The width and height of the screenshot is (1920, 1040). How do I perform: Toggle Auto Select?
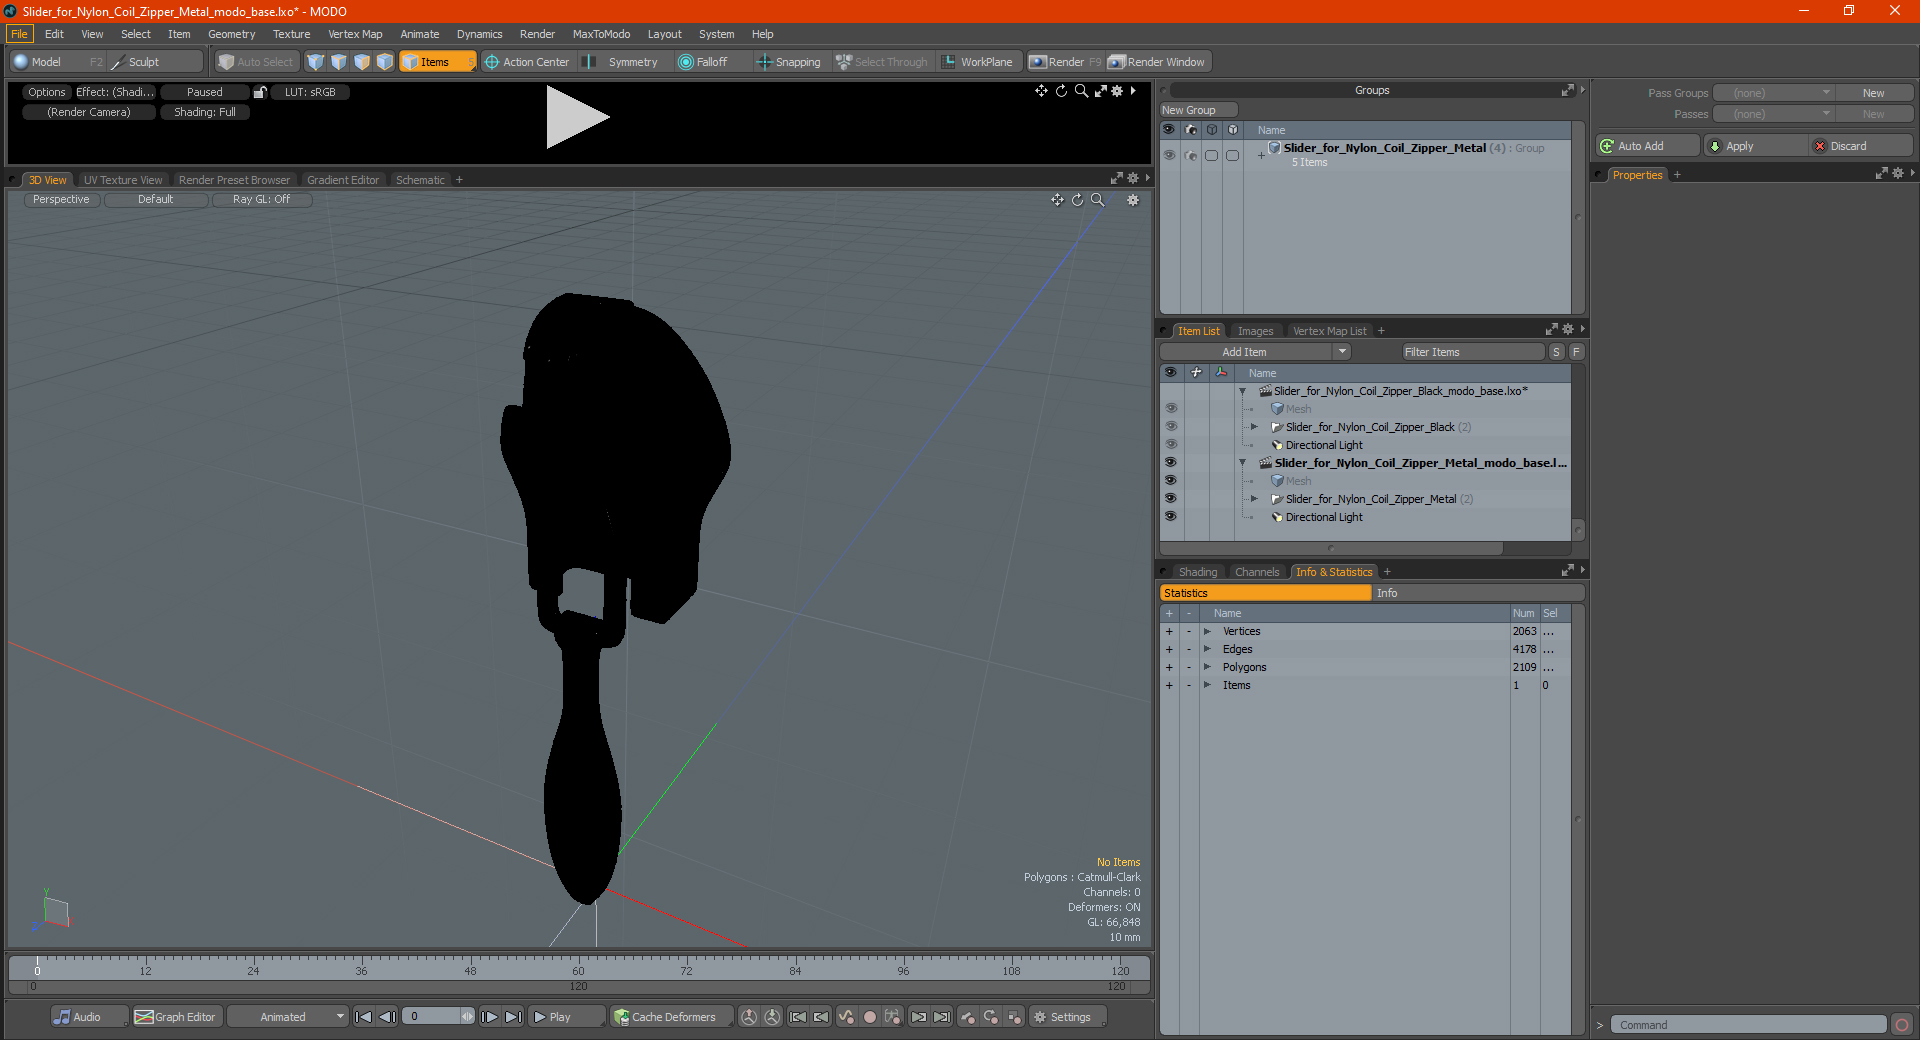click(x=256, y=62)
